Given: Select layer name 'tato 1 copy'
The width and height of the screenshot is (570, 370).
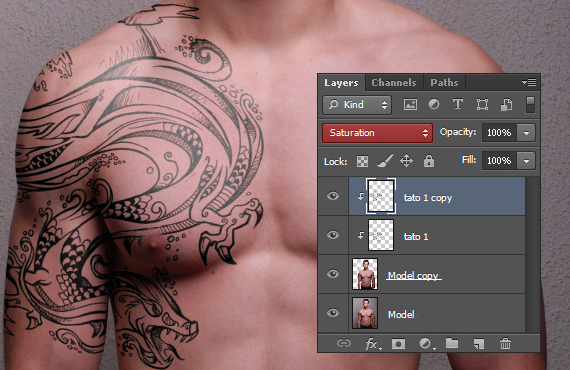Looking at the screenshot, I should [428, 198].
